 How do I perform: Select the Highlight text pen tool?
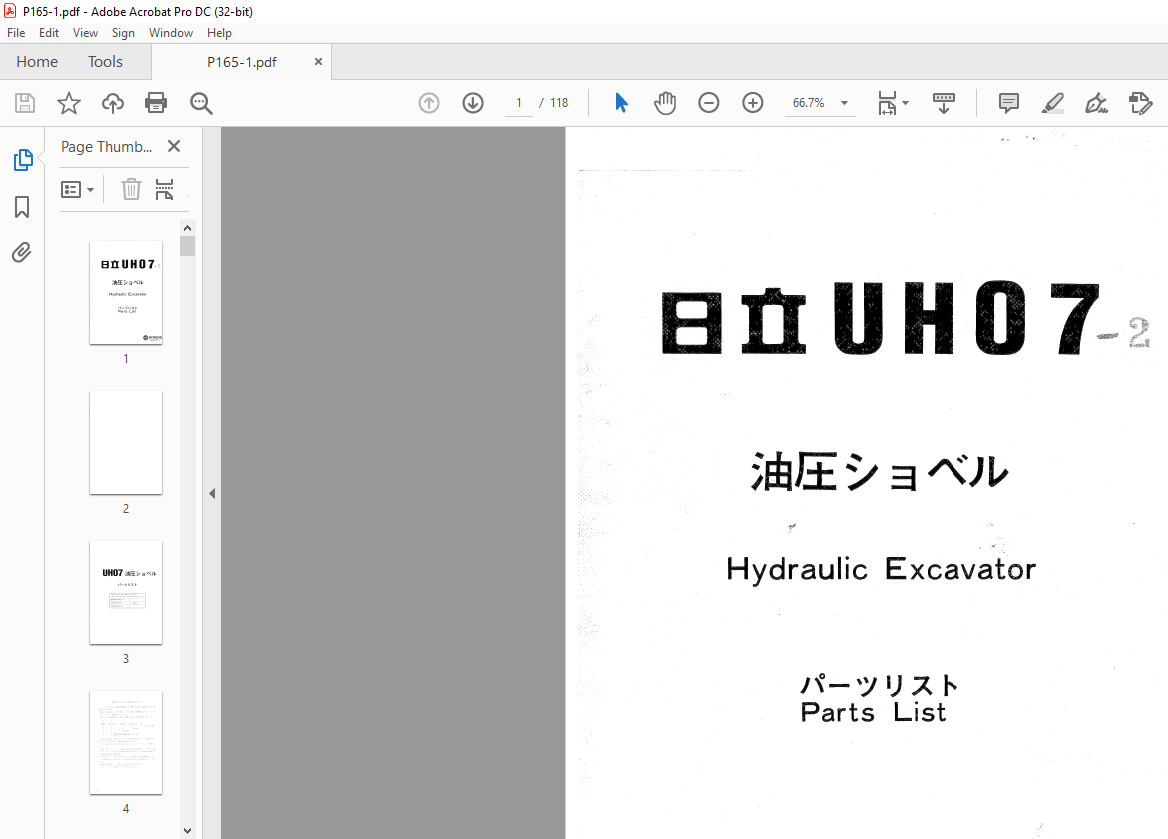click(x=1053, y=103)
